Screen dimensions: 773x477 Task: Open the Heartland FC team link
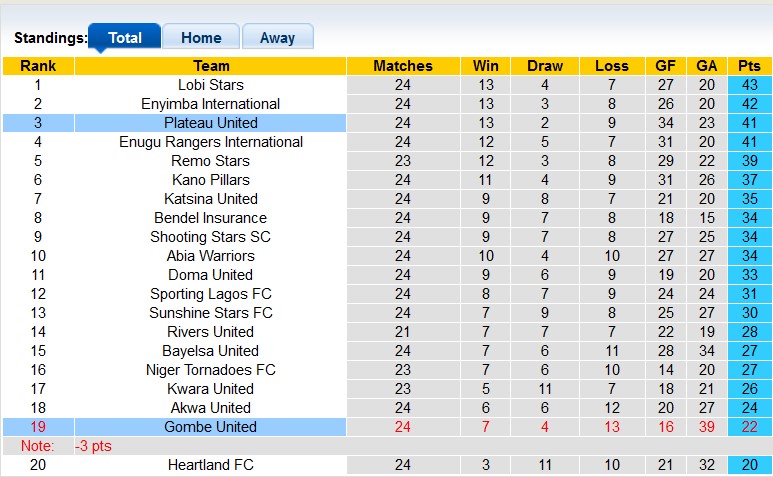click(210, 465)
